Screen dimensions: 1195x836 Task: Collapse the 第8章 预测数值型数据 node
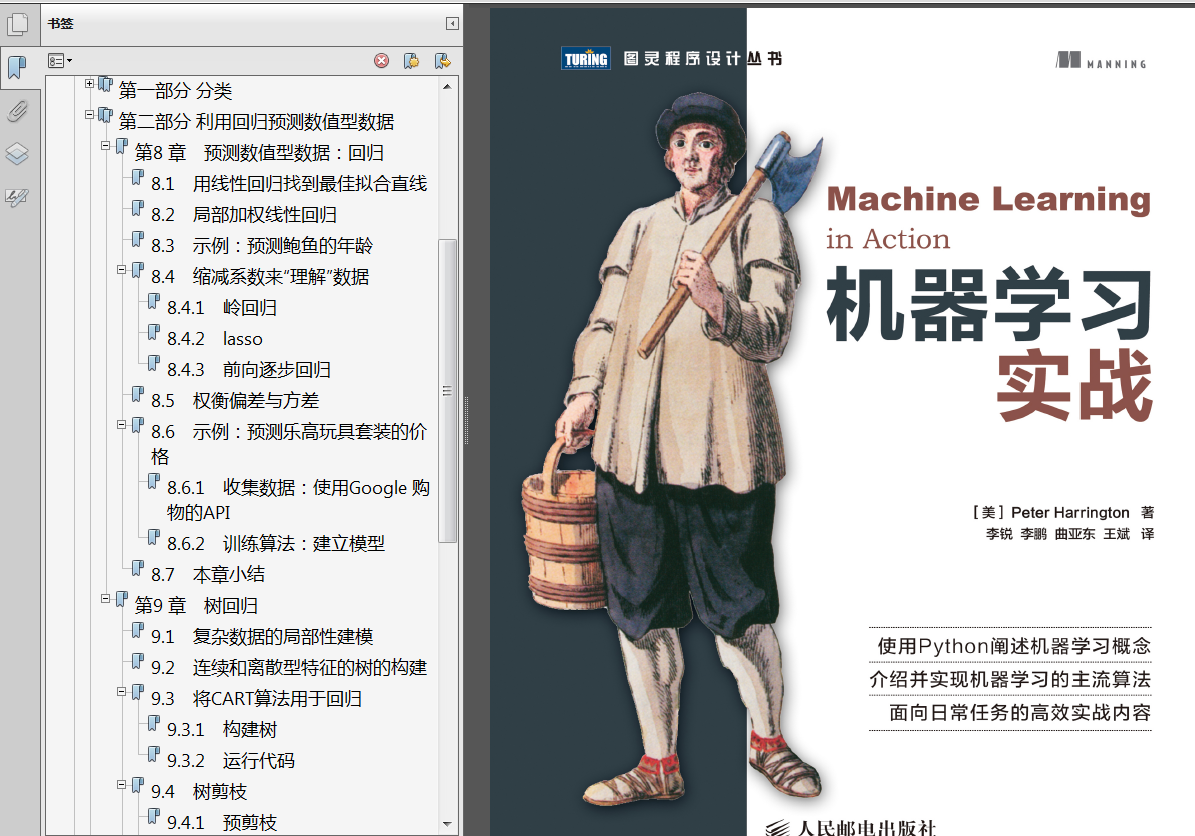tap(105, 146)
